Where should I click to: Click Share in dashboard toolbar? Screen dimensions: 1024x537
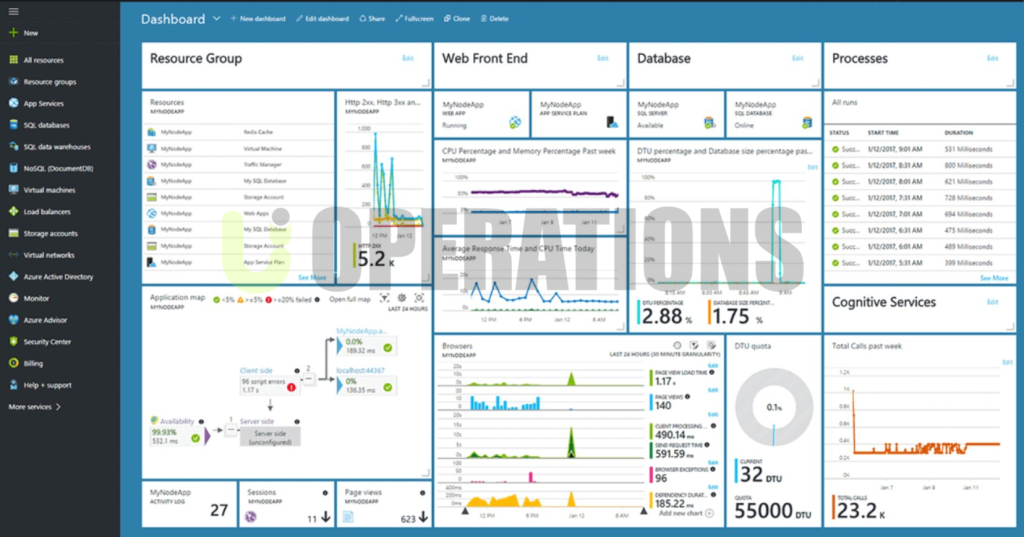pyautogui.click(x=372, y=19)
